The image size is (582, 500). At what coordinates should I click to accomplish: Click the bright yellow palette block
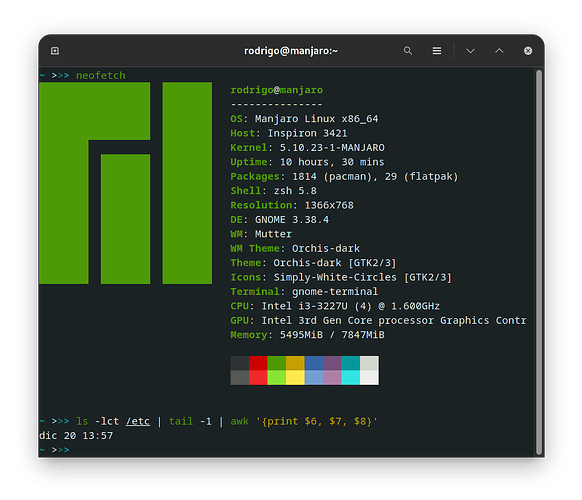(295, 378)
